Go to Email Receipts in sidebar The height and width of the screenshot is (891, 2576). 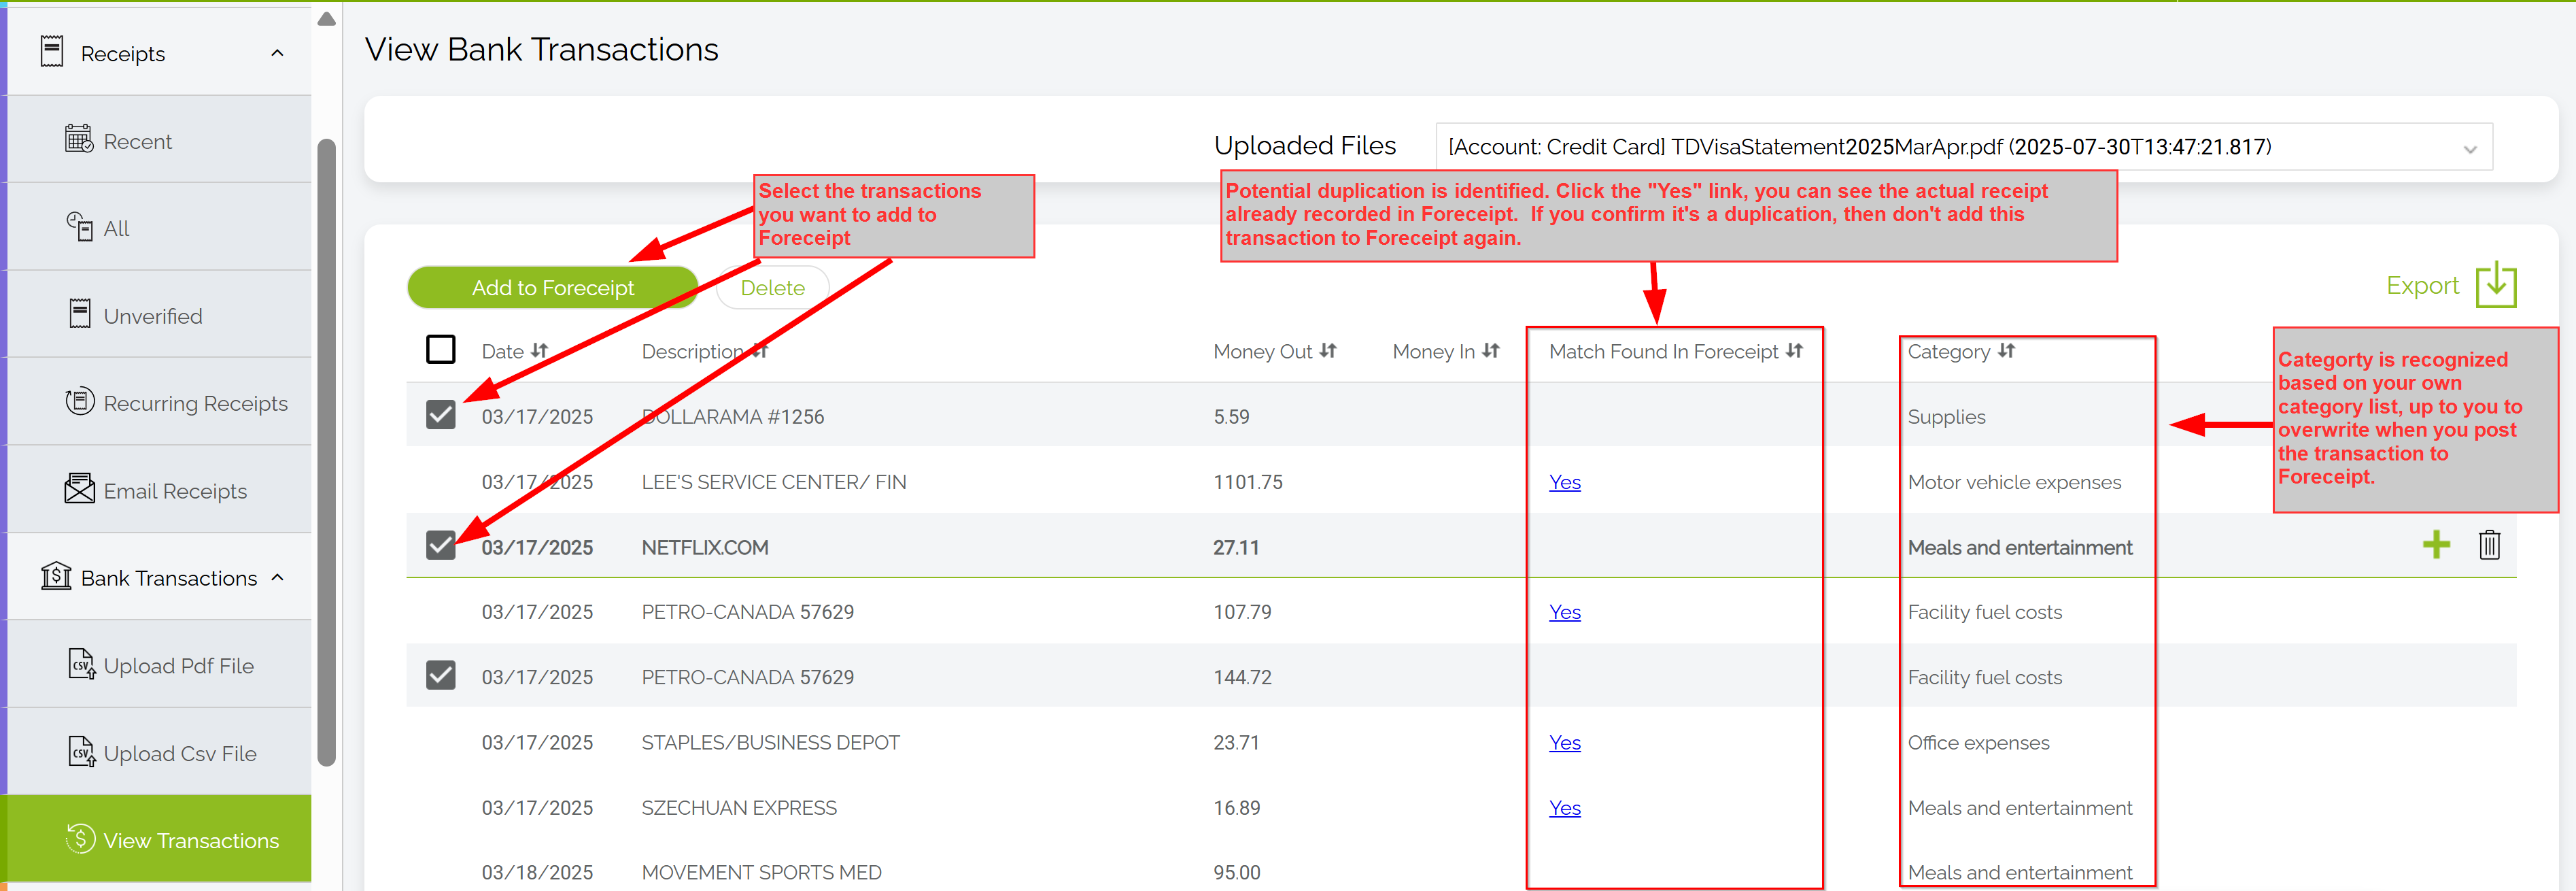[175, 491]
